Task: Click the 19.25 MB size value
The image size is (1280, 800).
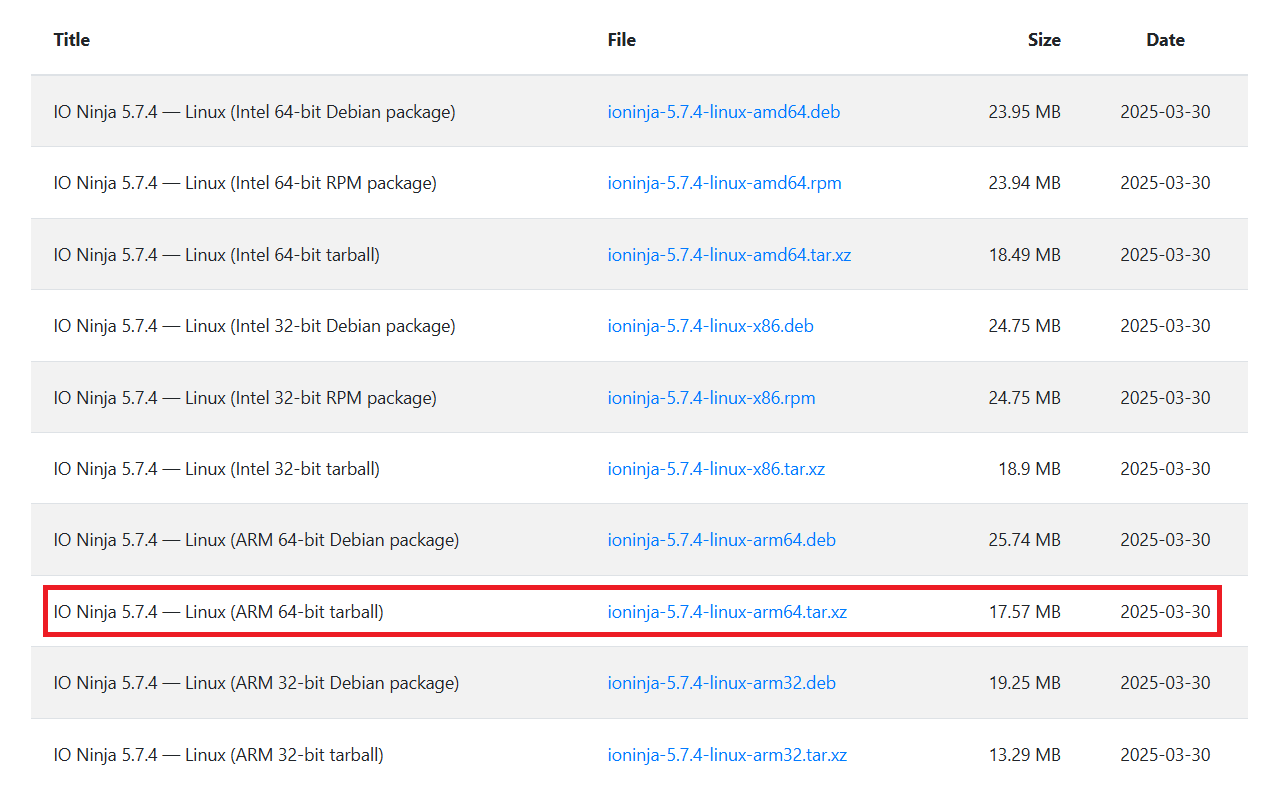Action: pyautogui.click(x=1025, y=683)
